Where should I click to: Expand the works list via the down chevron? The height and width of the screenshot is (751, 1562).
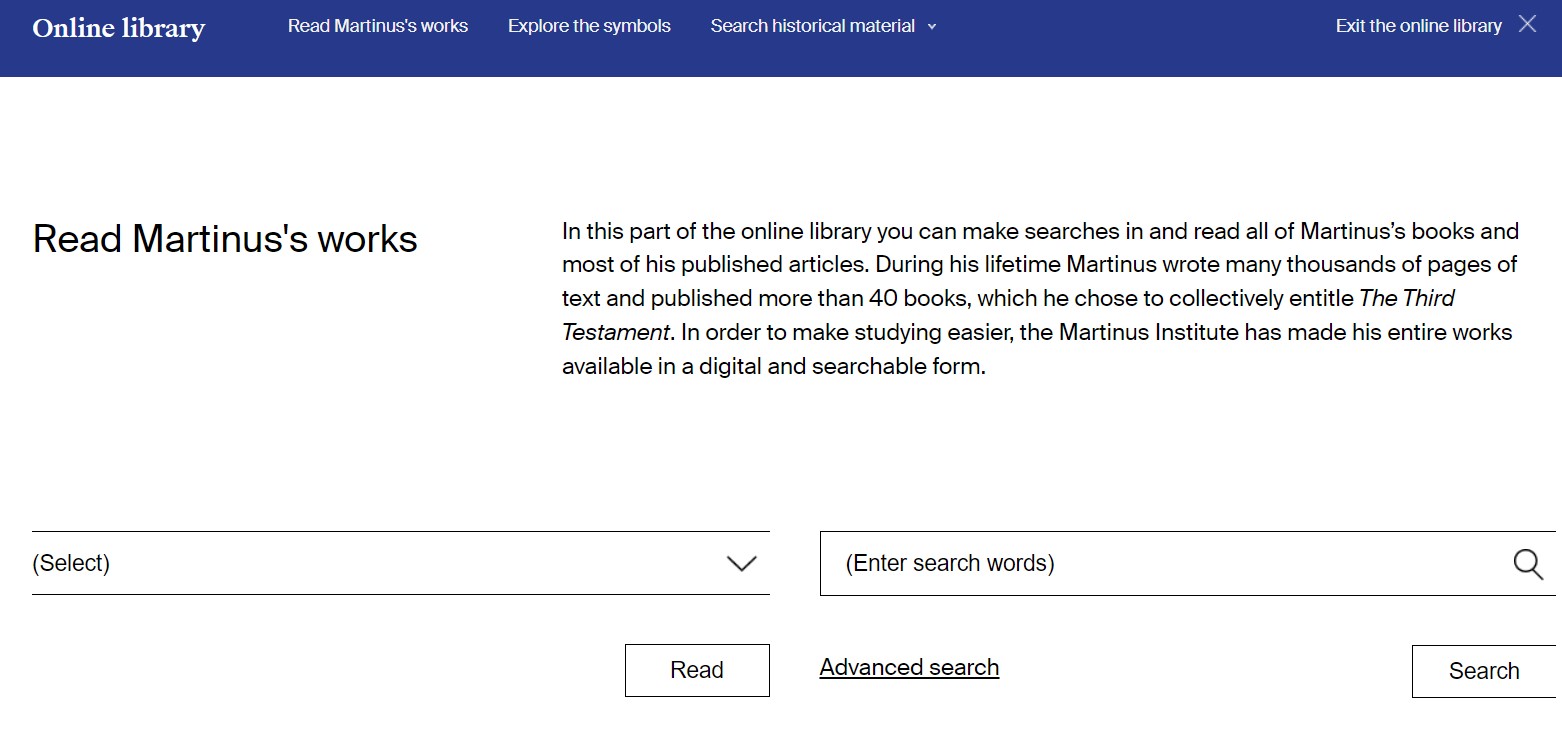pos(741,564)
